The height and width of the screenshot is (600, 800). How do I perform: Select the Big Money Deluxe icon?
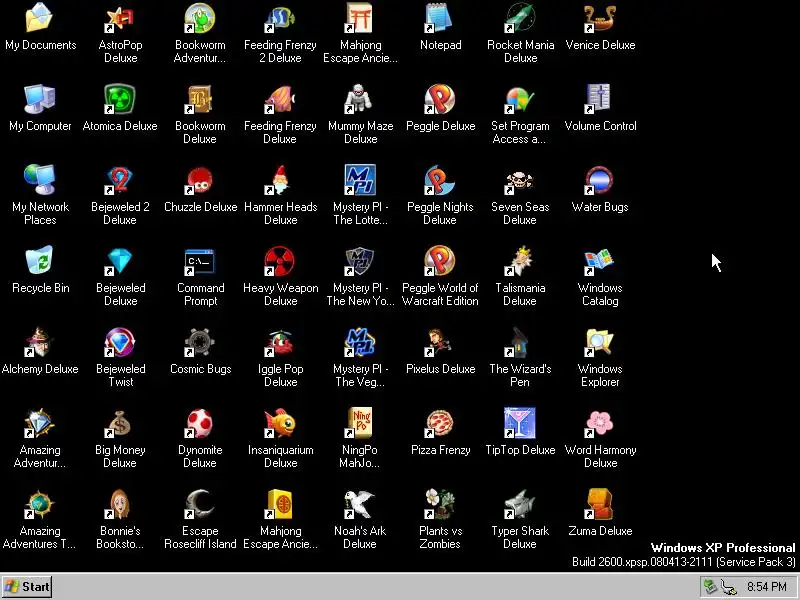[x=120, y=423]
